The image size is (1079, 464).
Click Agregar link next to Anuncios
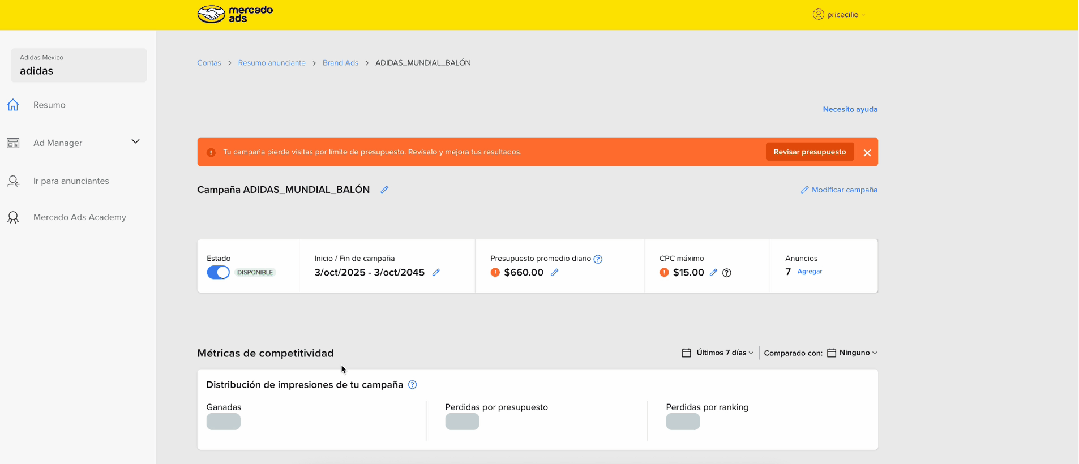pyautogui.click(x=810, y=271)
